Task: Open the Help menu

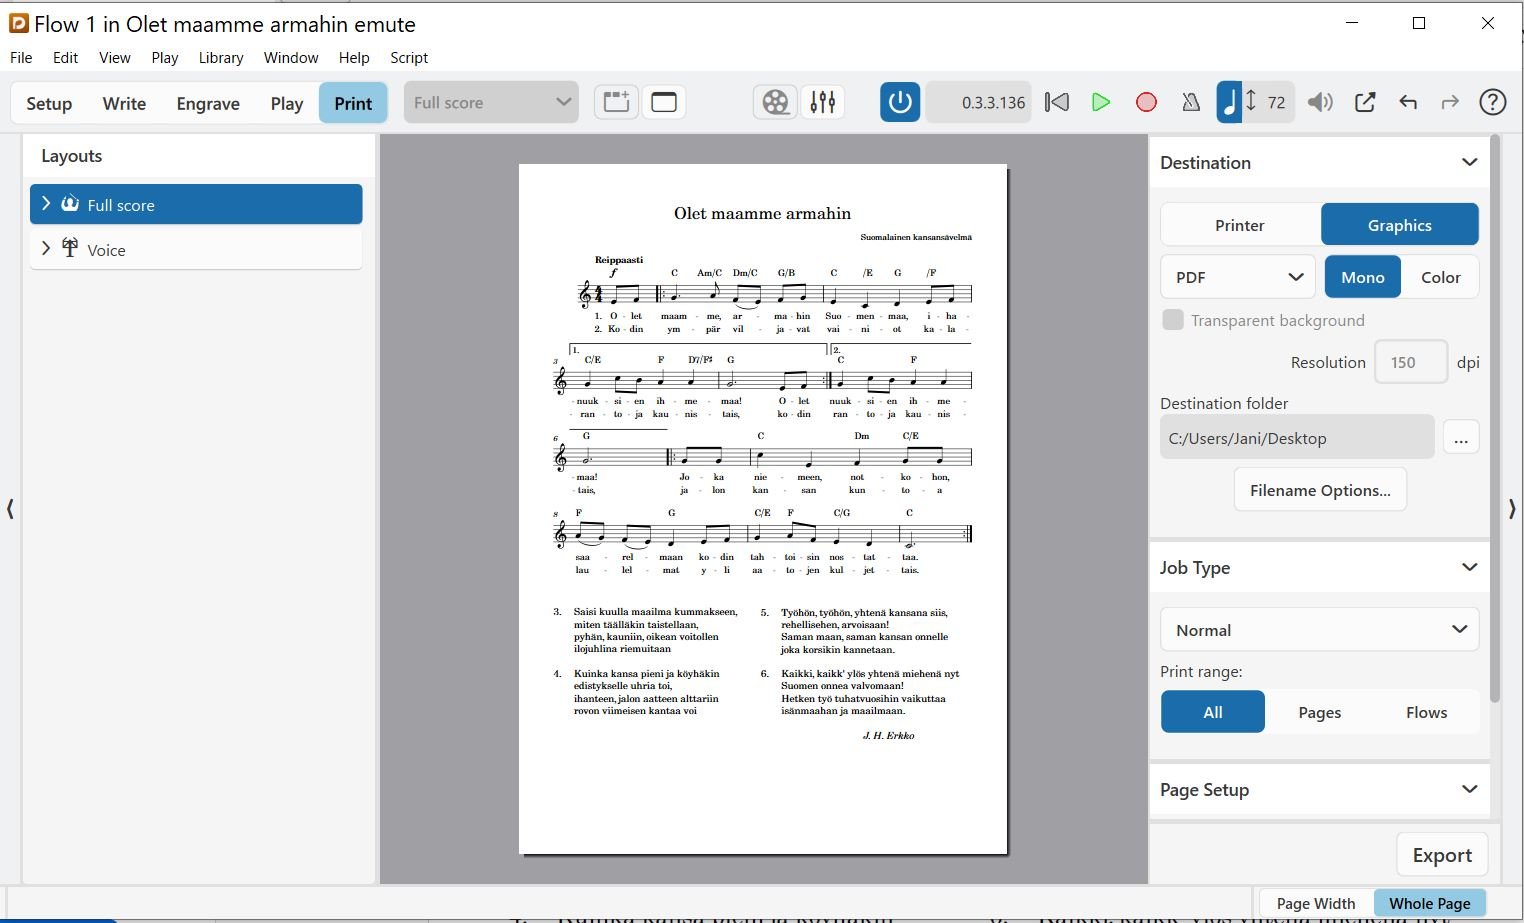Action: [x=354, y=58]
